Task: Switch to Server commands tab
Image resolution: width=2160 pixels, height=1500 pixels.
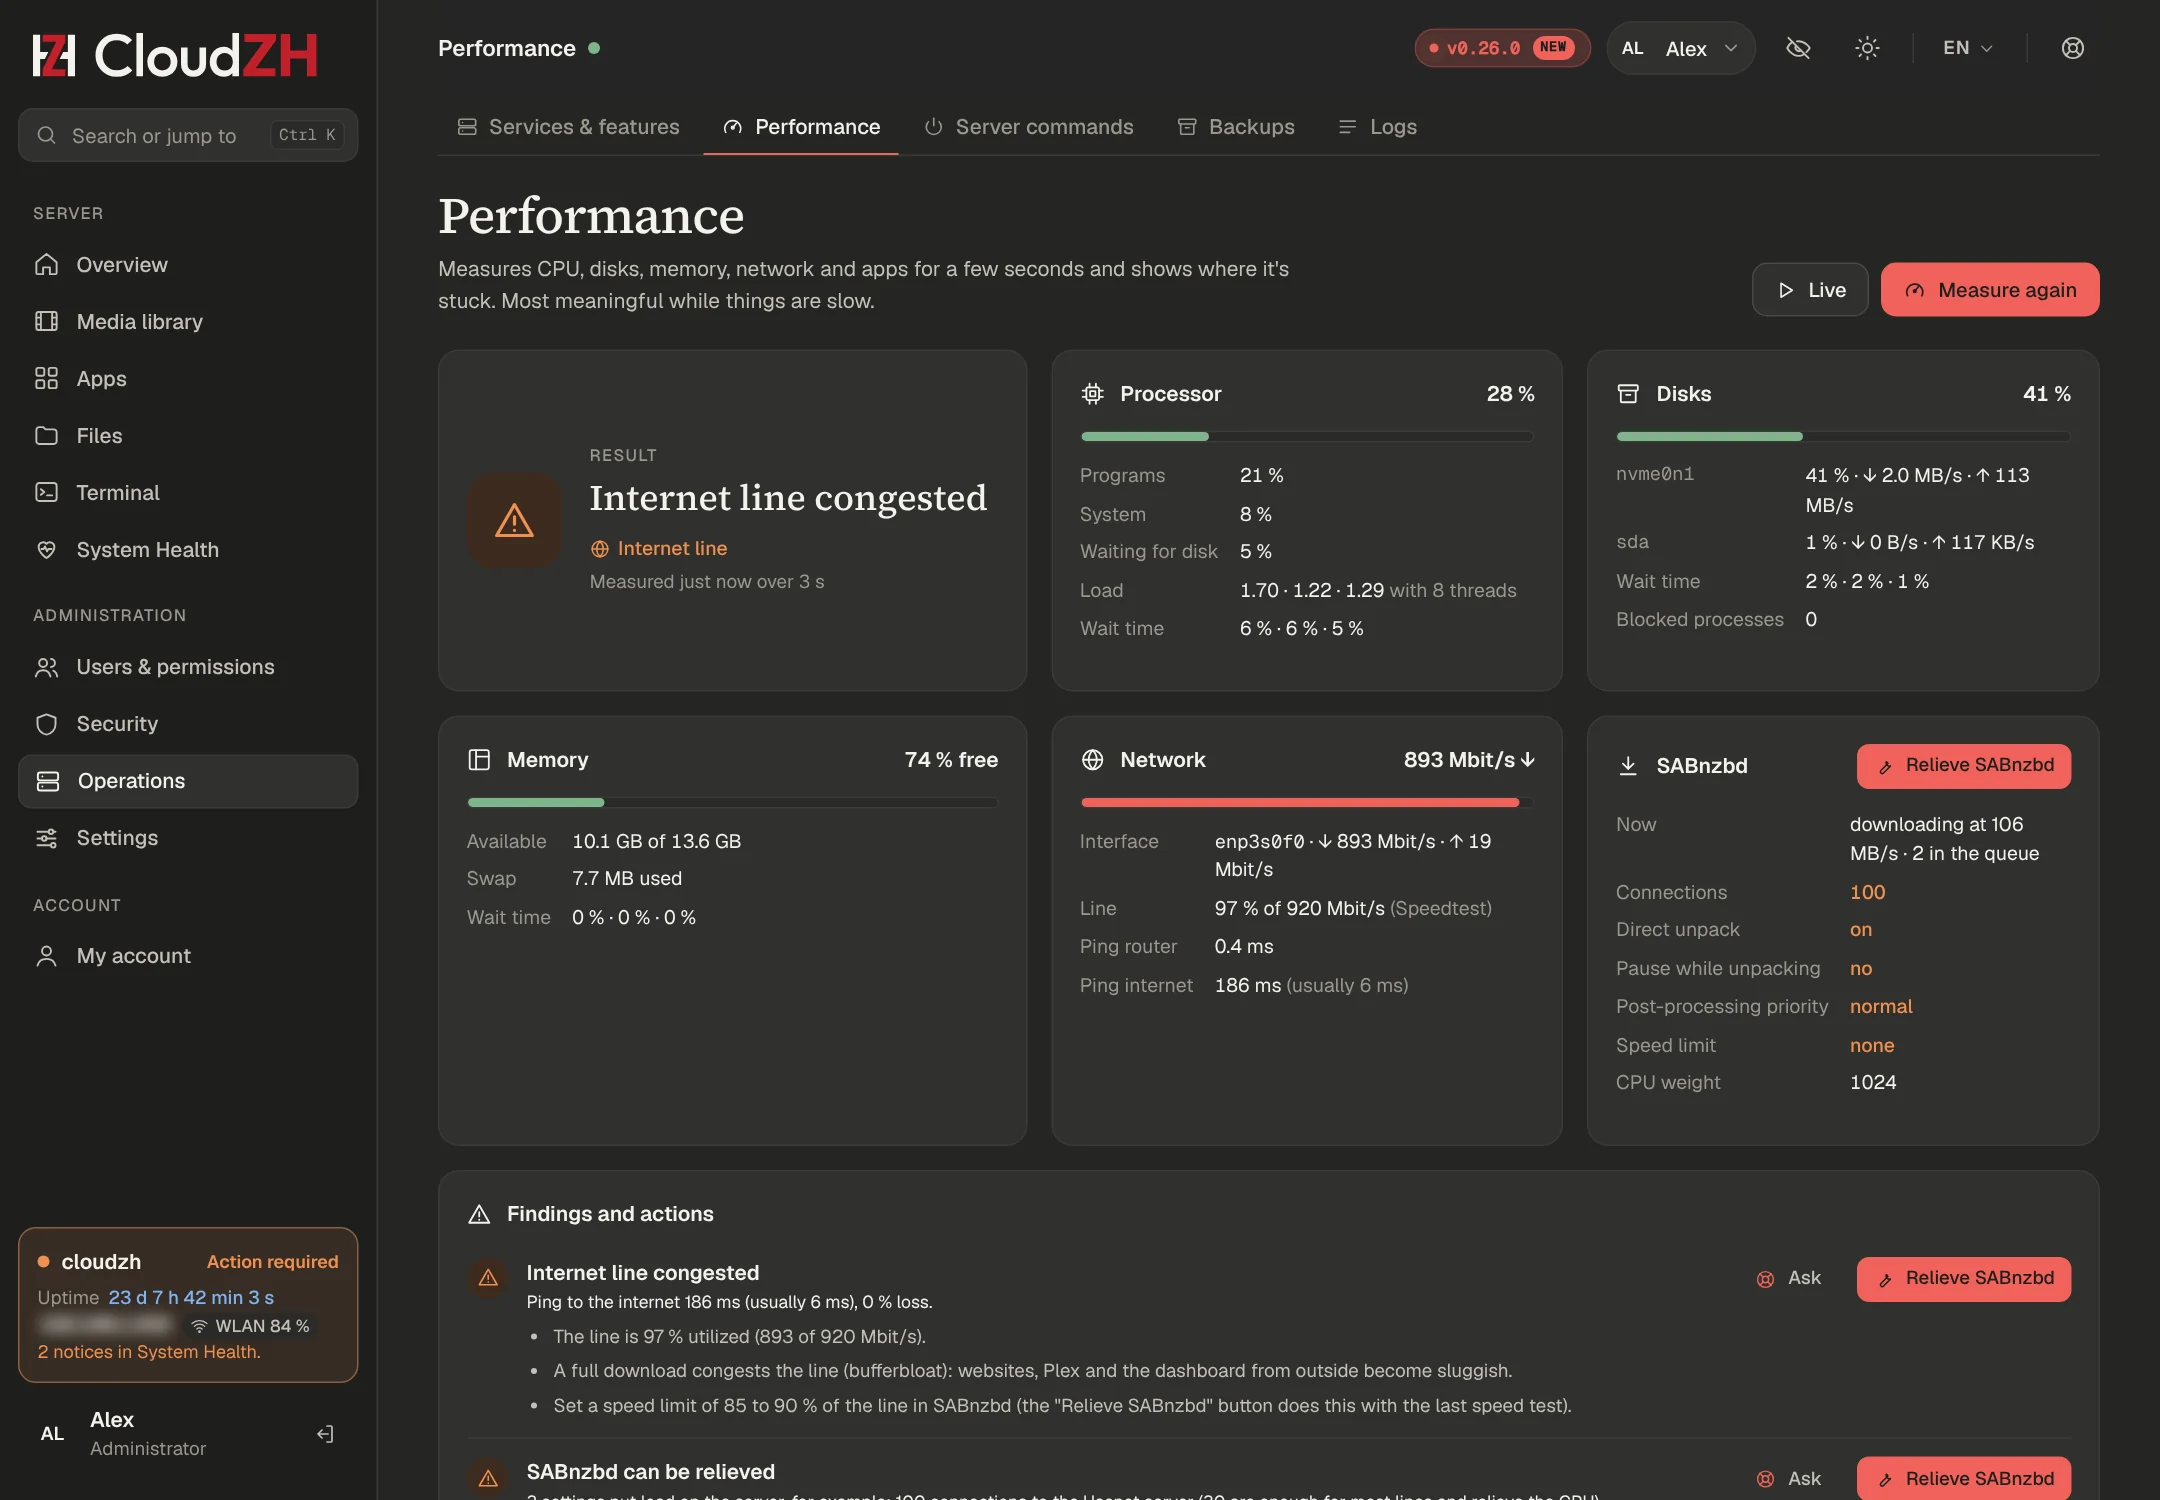Action: tap(1028, 127)
